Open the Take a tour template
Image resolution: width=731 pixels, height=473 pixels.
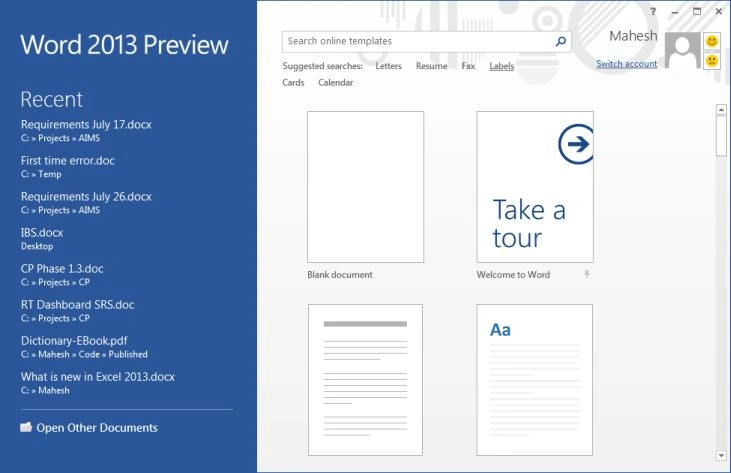pos(535,187)
